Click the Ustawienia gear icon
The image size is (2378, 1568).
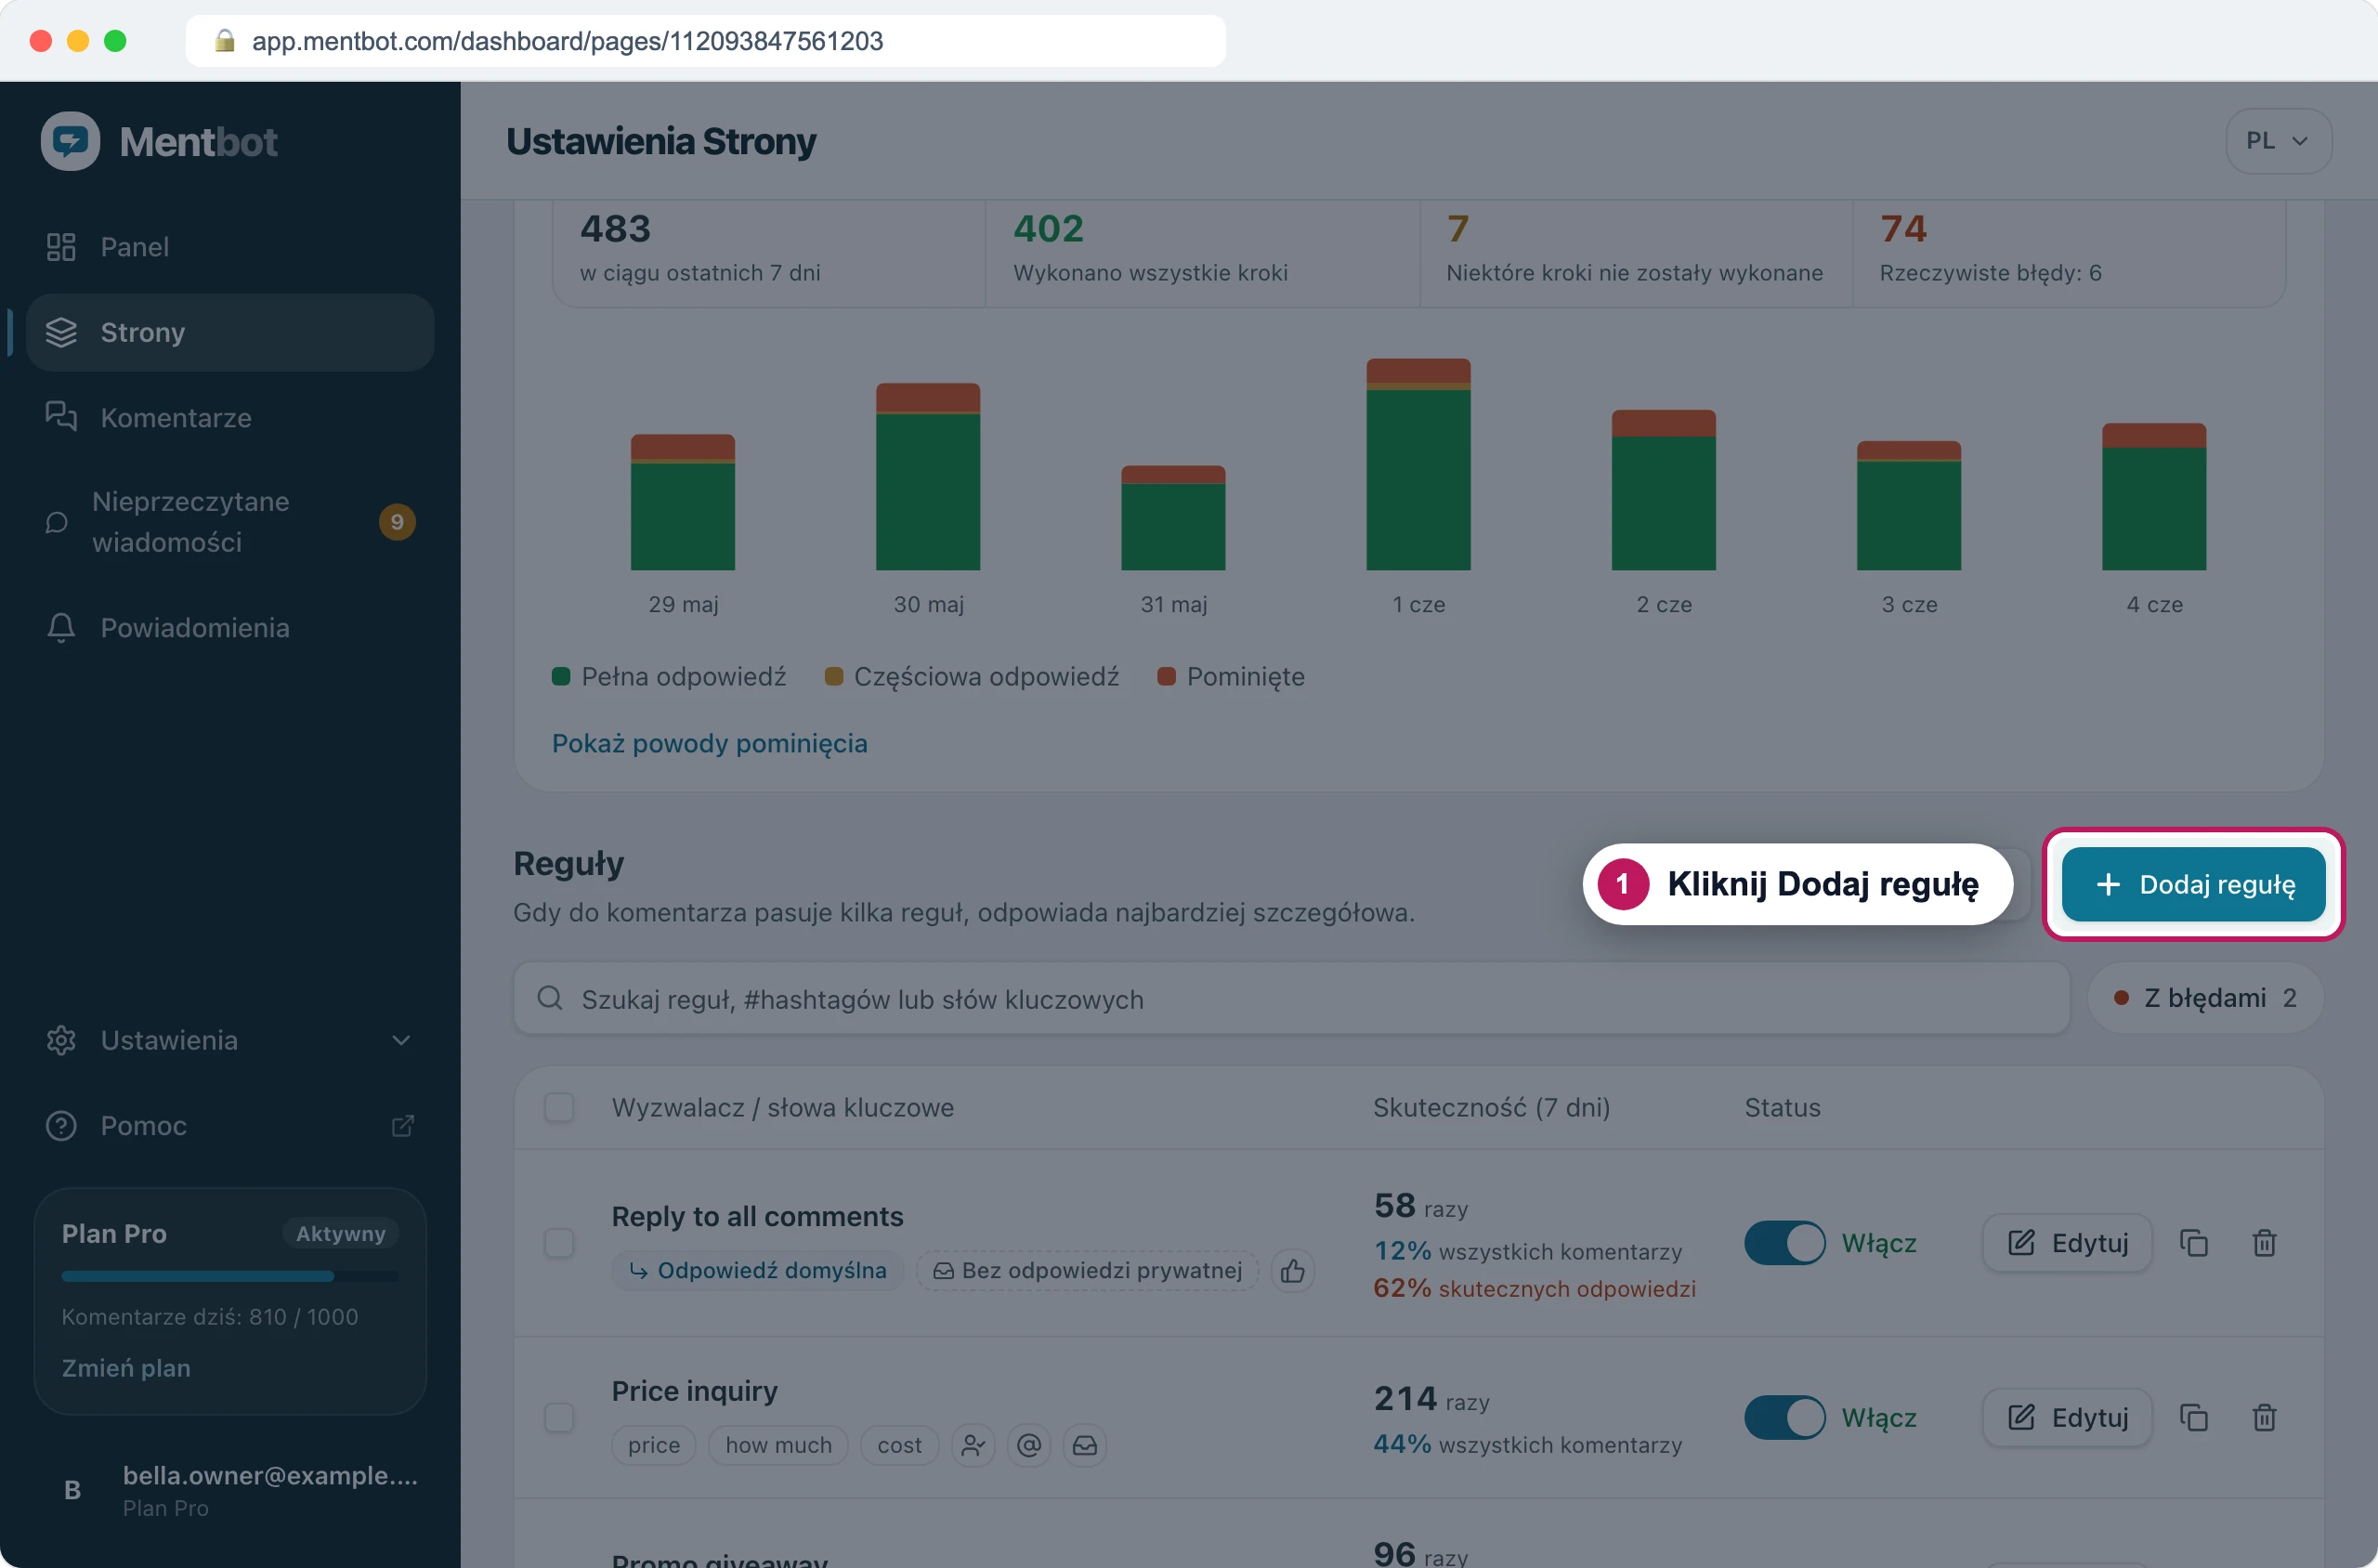pyautogui.click(x=61, y=1040)
